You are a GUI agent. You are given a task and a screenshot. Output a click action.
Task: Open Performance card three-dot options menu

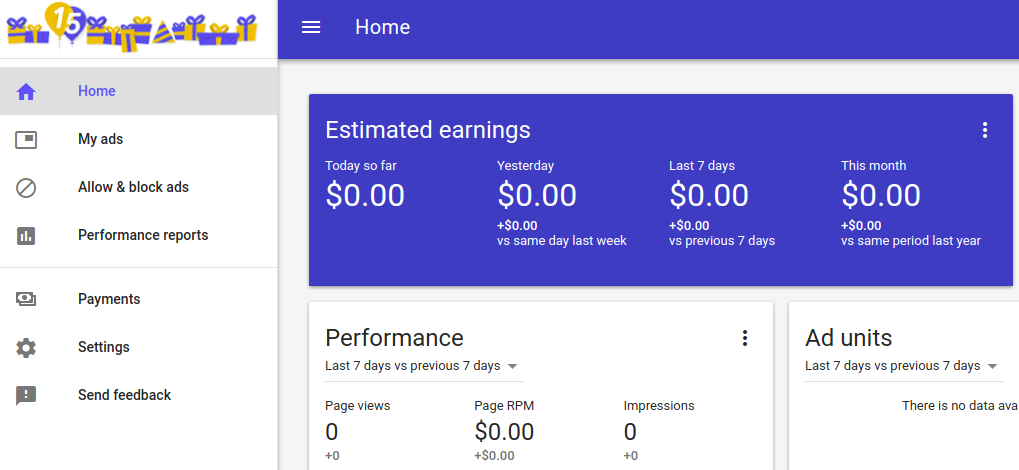745,338
